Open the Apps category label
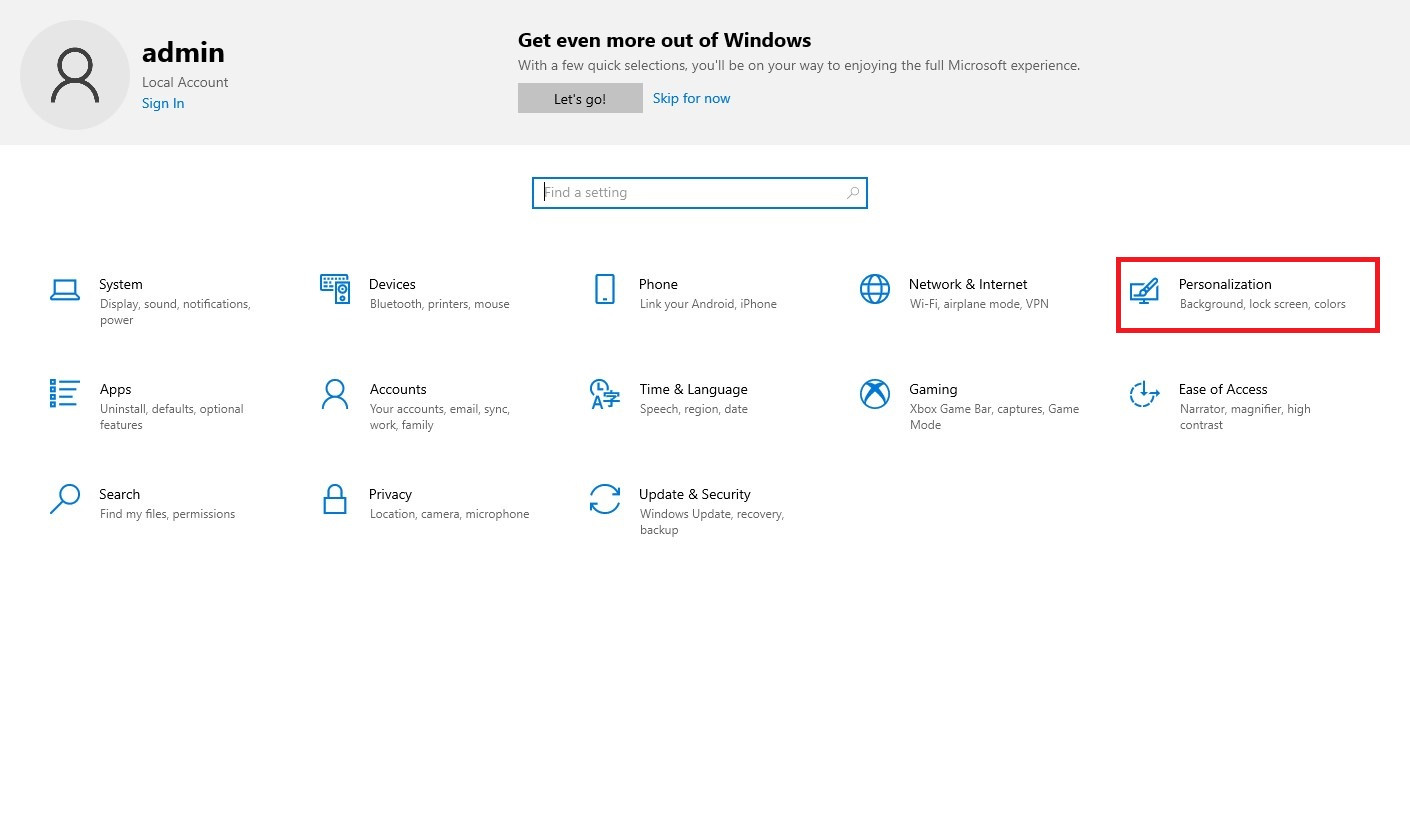The width and height of the screenshot is (1410, 835). 116,389
